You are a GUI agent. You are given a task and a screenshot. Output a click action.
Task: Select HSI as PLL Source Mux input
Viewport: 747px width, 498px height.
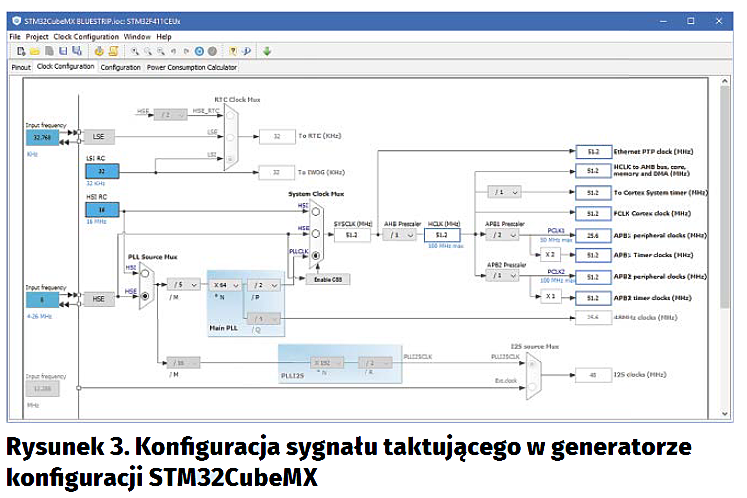(x=145, y=272)
